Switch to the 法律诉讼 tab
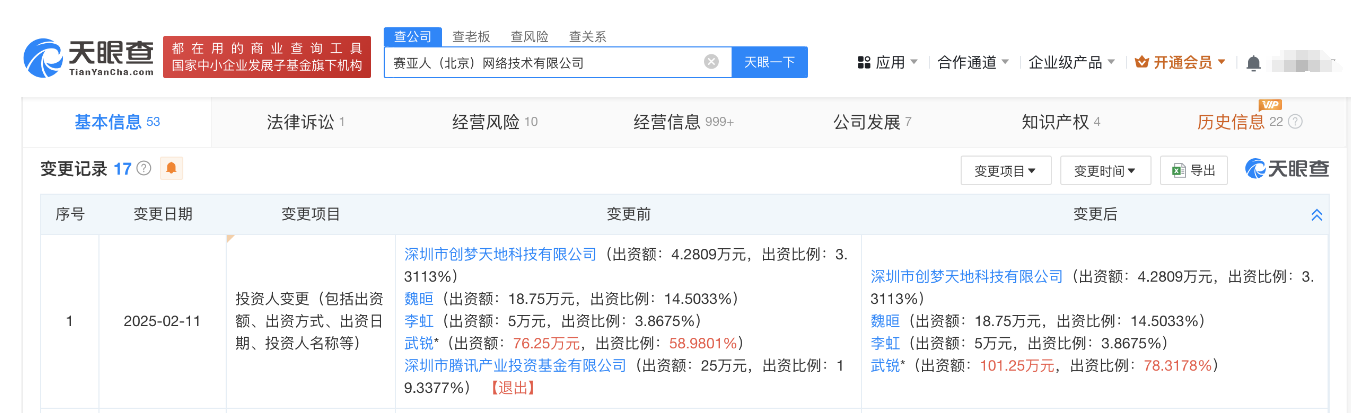The height and width of the screenshot is (414, 1351). 305,122
